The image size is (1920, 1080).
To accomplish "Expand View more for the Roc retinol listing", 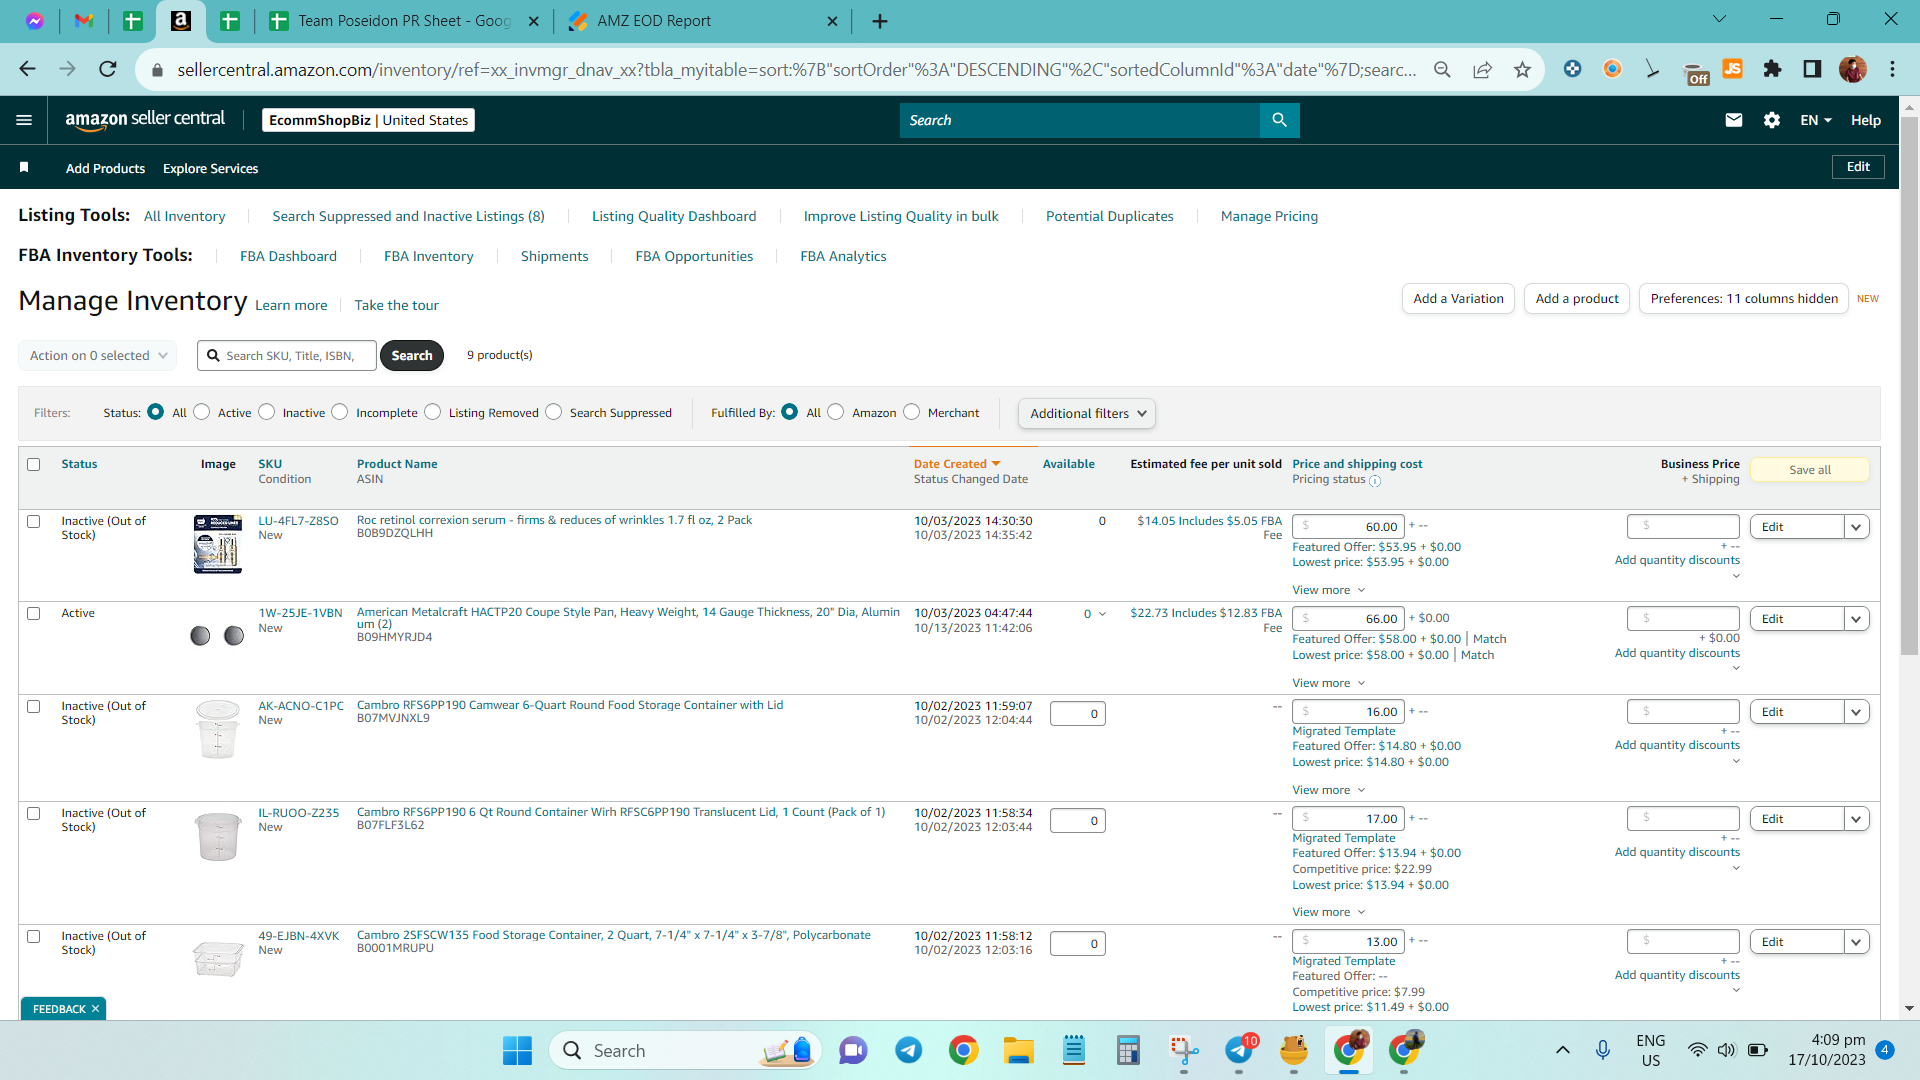I will (x=1328, y=590).
